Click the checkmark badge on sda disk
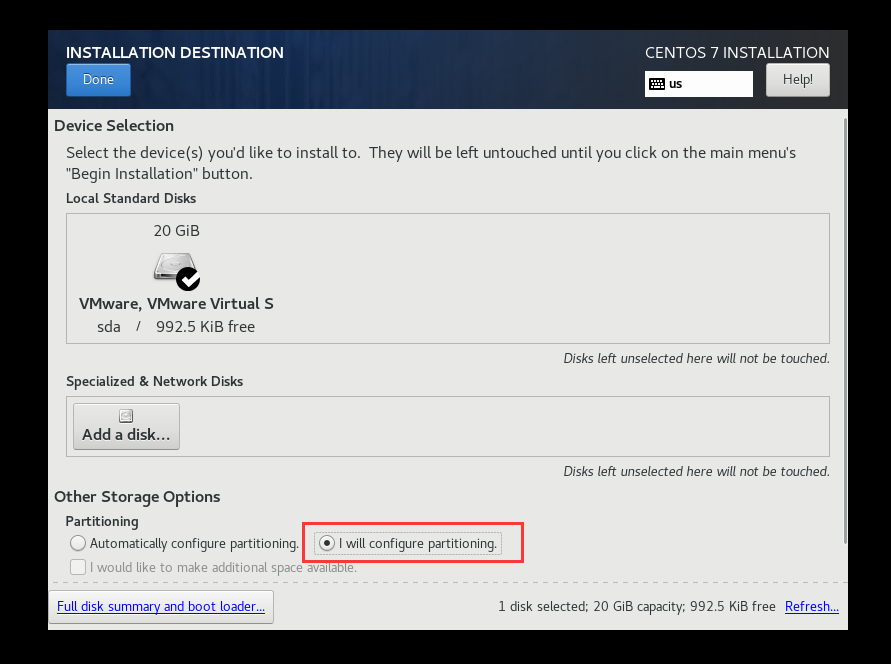This screenshot has height=664, width=891. [x=188, y=279]
